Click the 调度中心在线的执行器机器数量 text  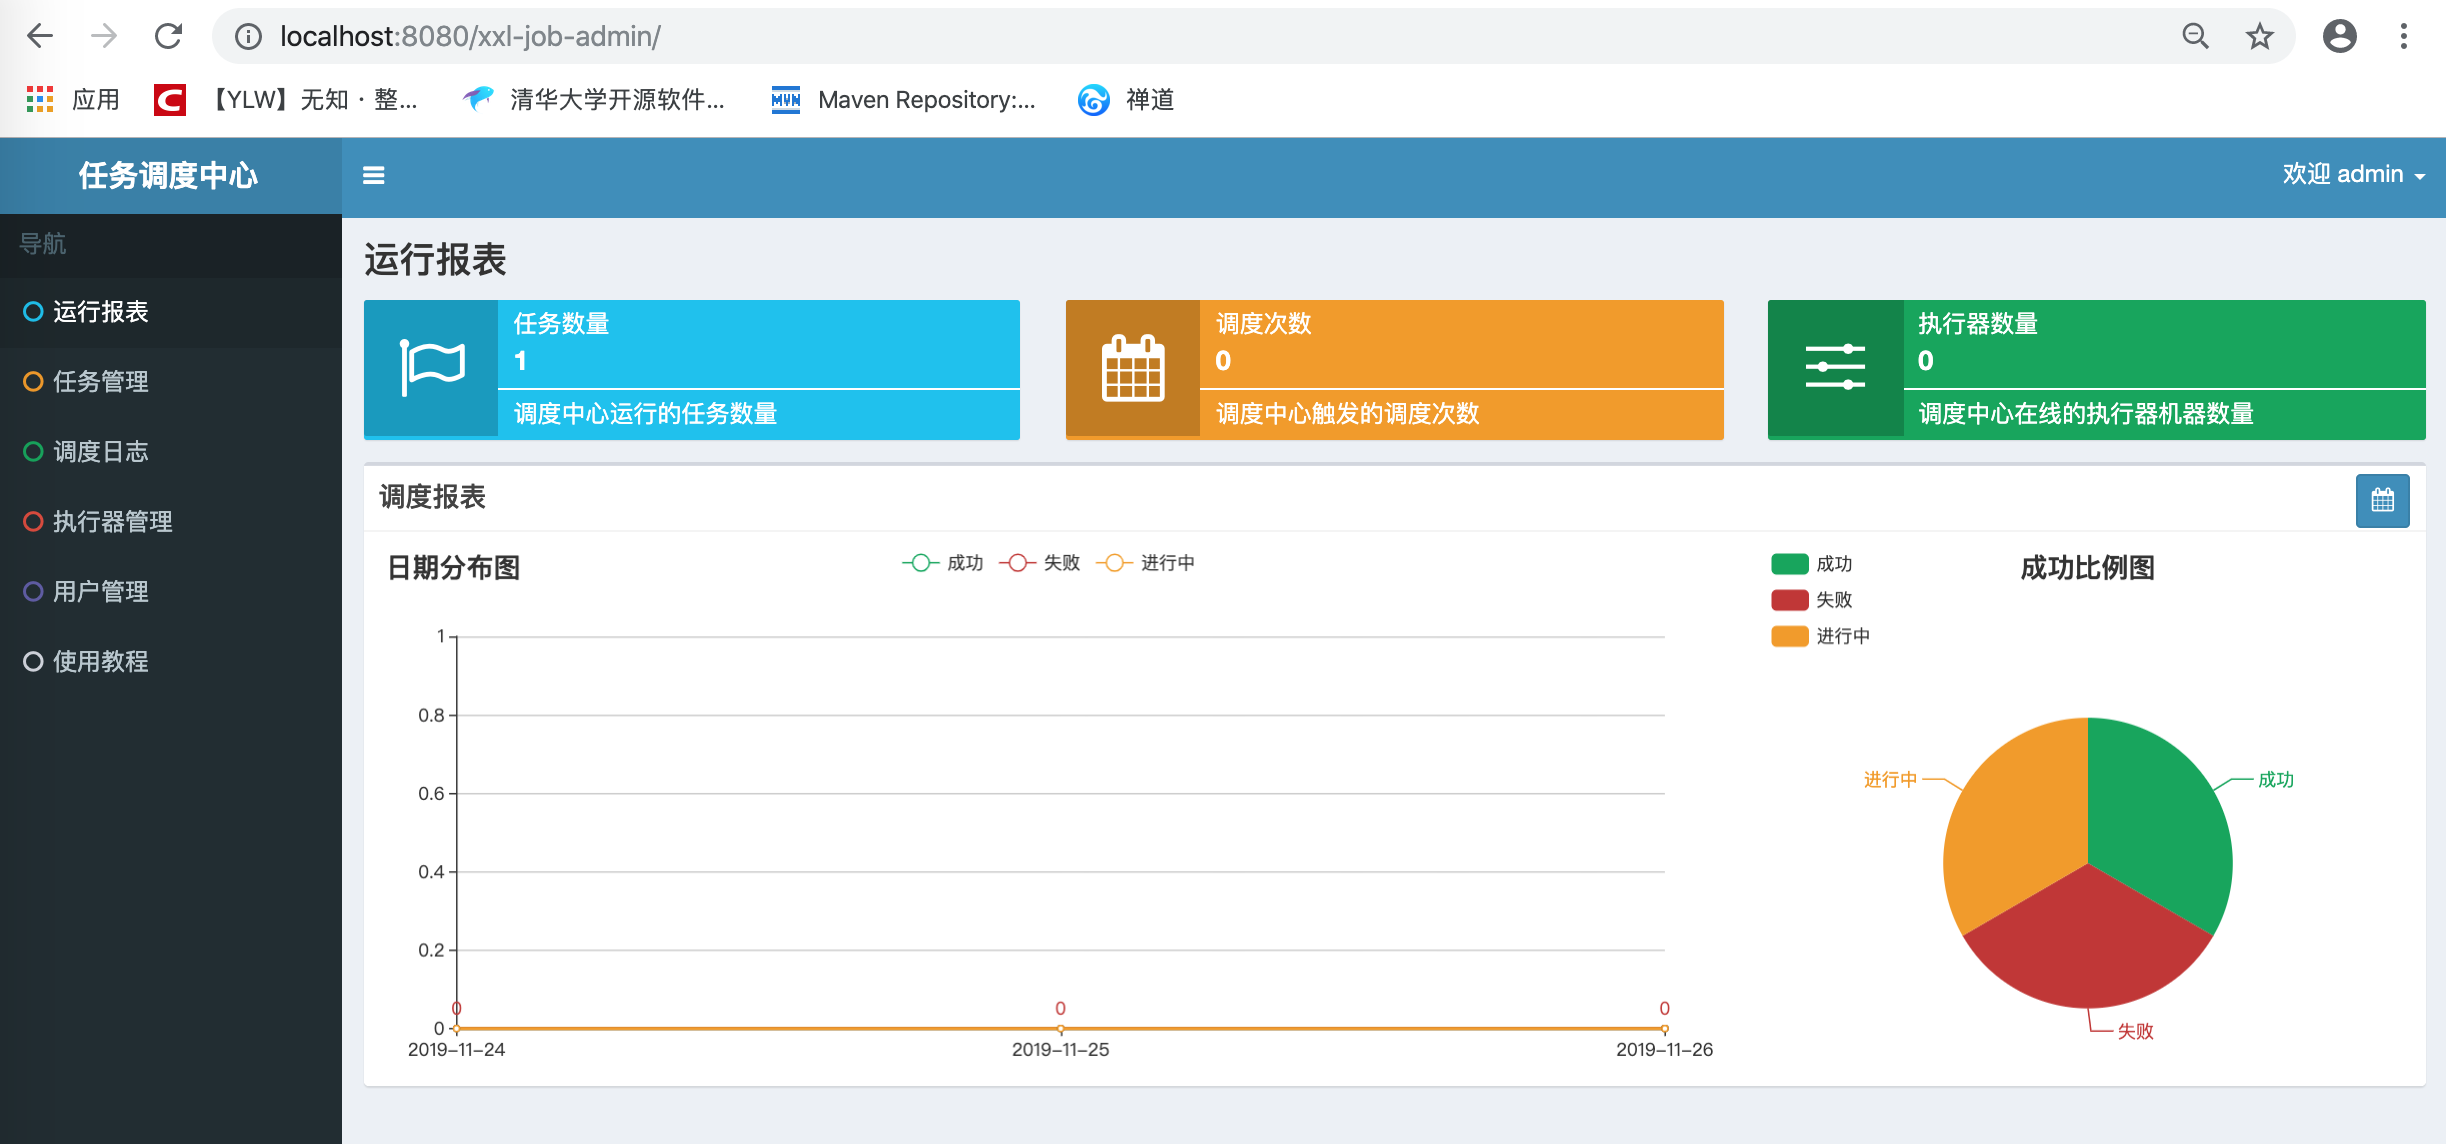[2085, 414]
